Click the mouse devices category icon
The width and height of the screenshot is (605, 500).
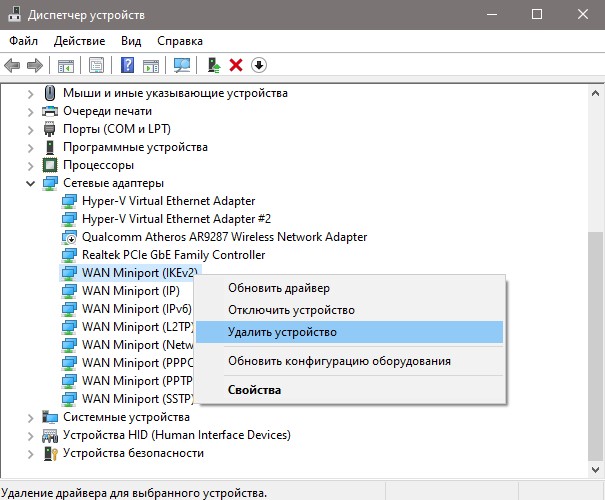pos(50,93)
